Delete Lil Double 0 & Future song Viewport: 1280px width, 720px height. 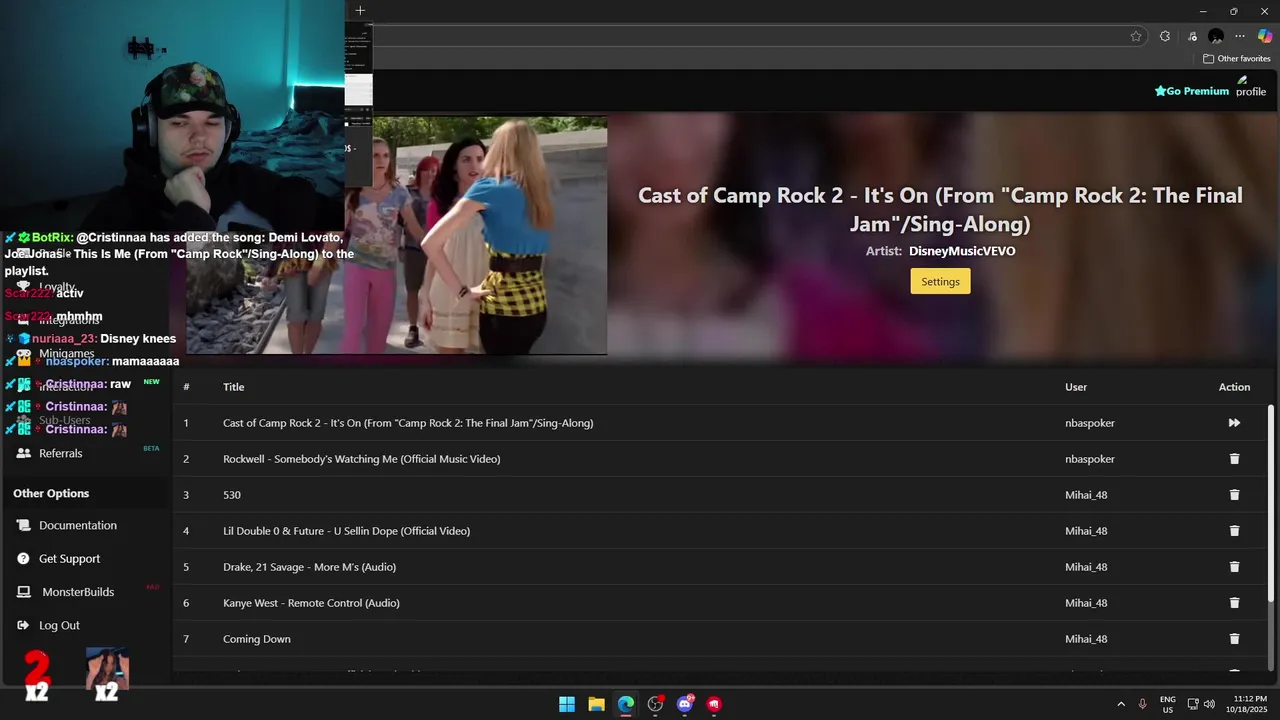[1234, 531]
